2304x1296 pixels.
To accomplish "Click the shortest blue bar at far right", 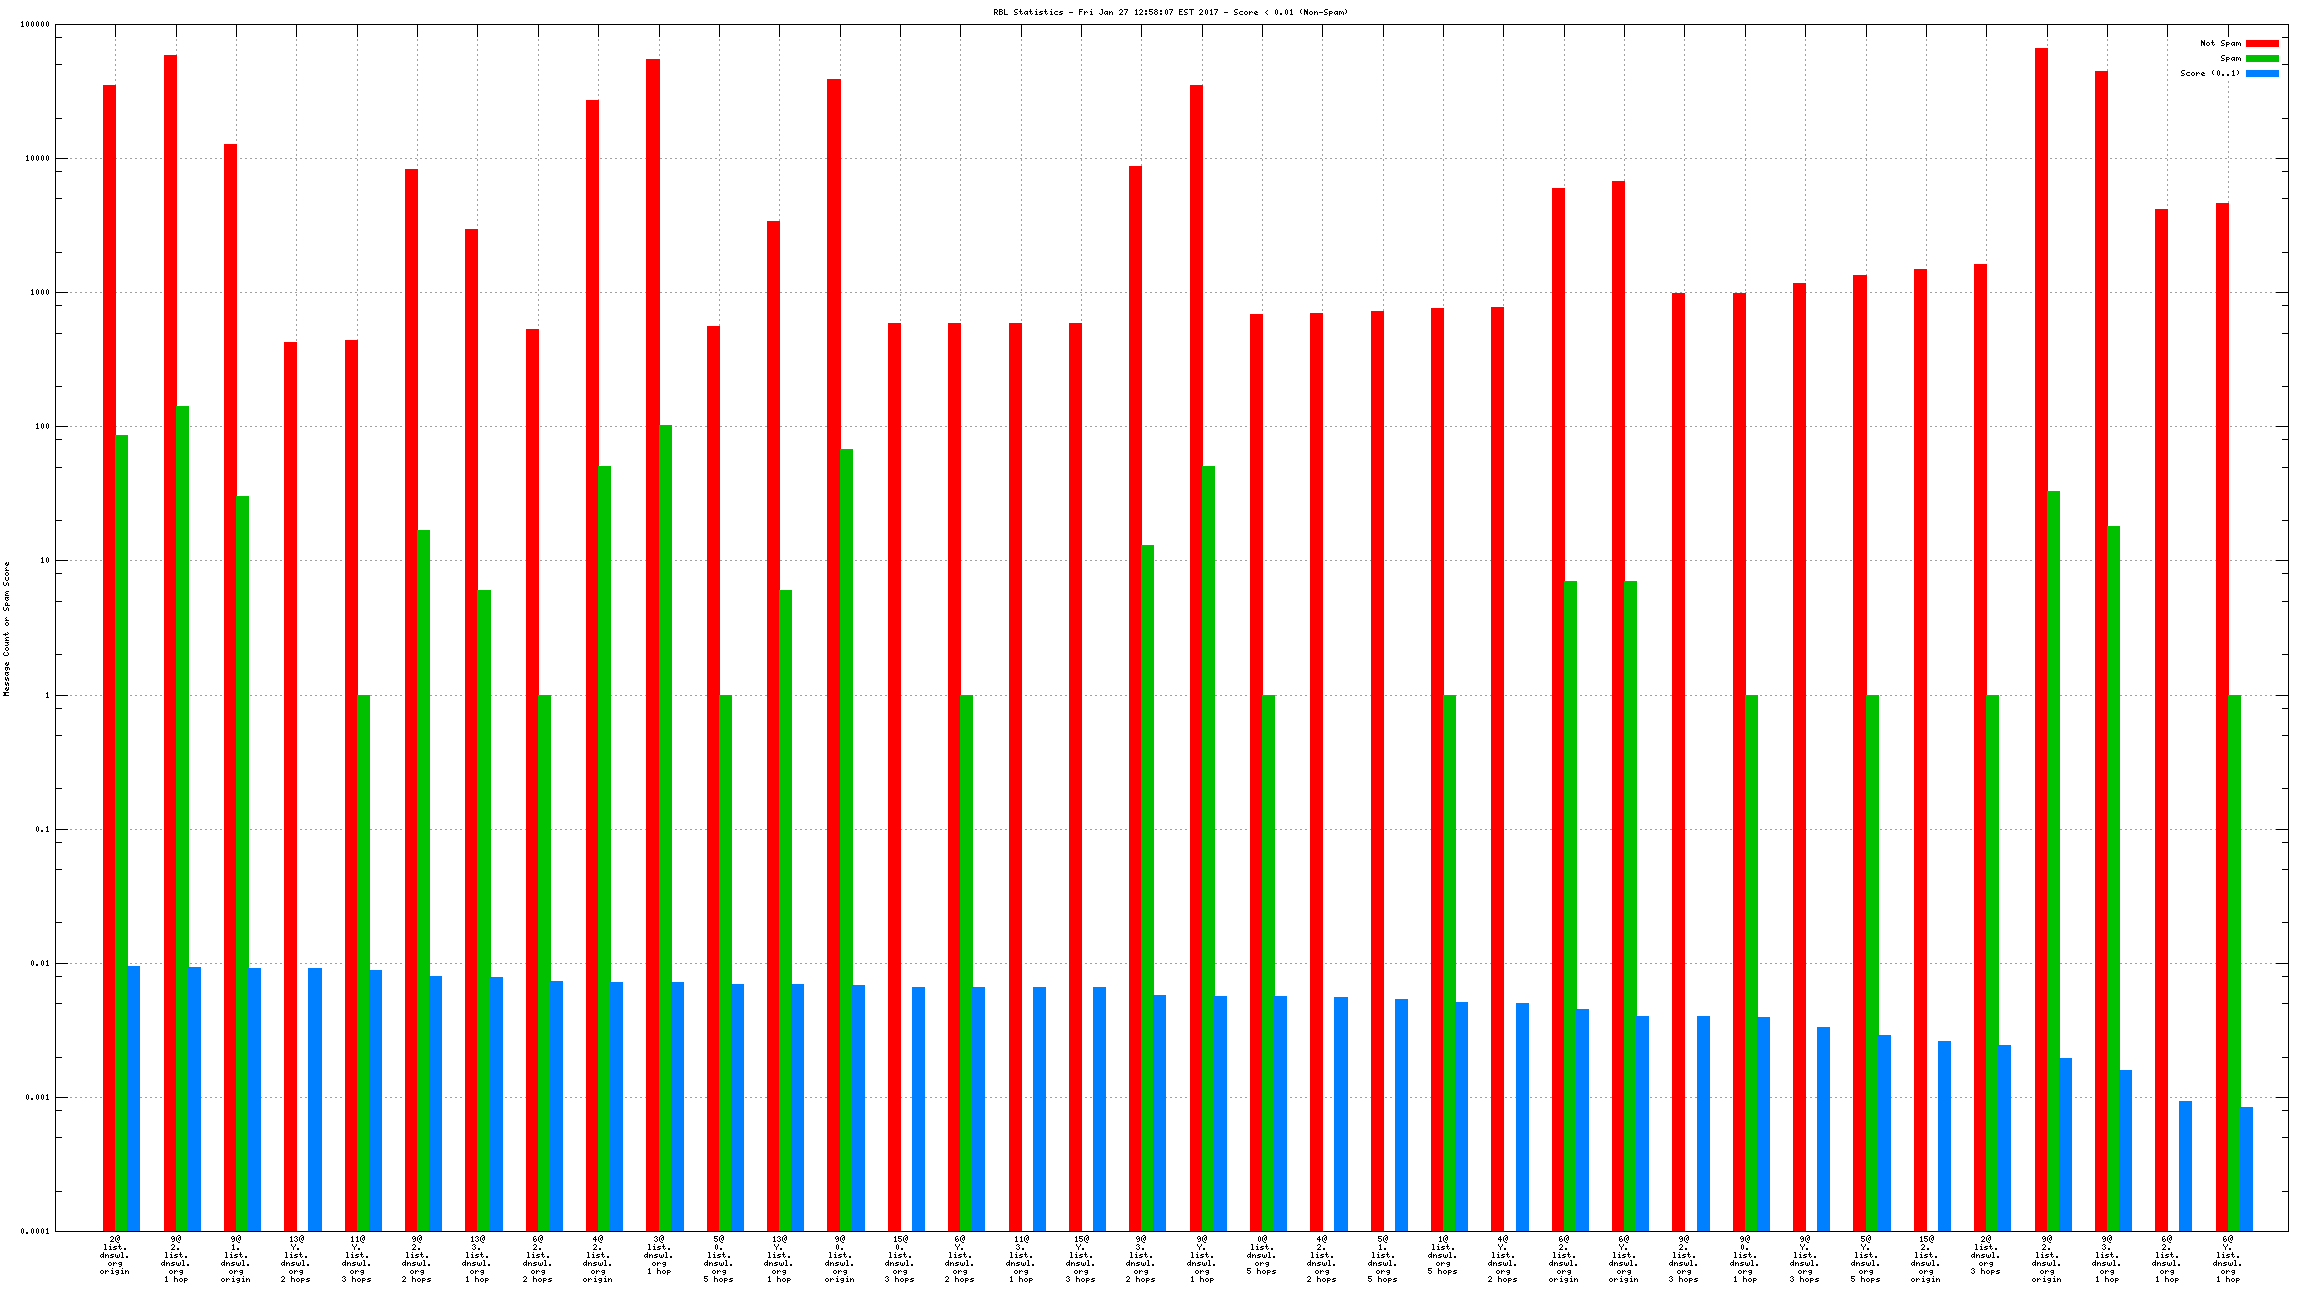I will point(2246,1168).
